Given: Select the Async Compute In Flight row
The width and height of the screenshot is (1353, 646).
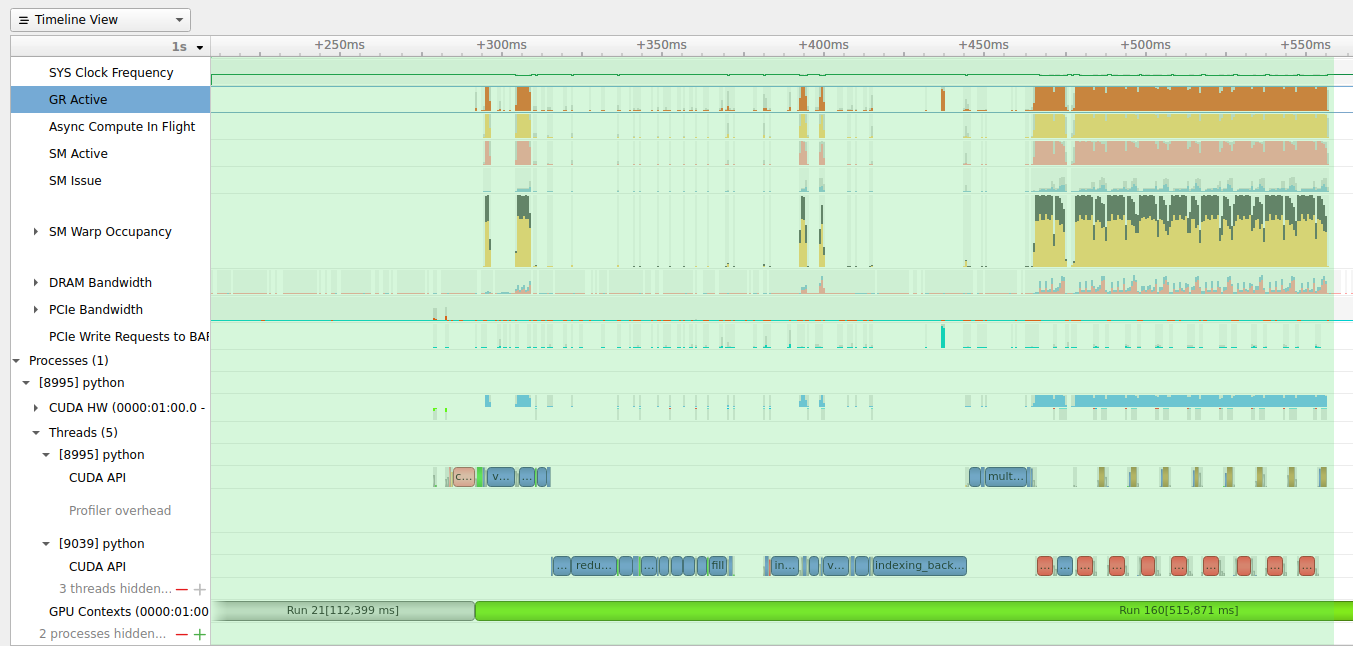Looking at the screenshot, I should click(x=122, y=127).
